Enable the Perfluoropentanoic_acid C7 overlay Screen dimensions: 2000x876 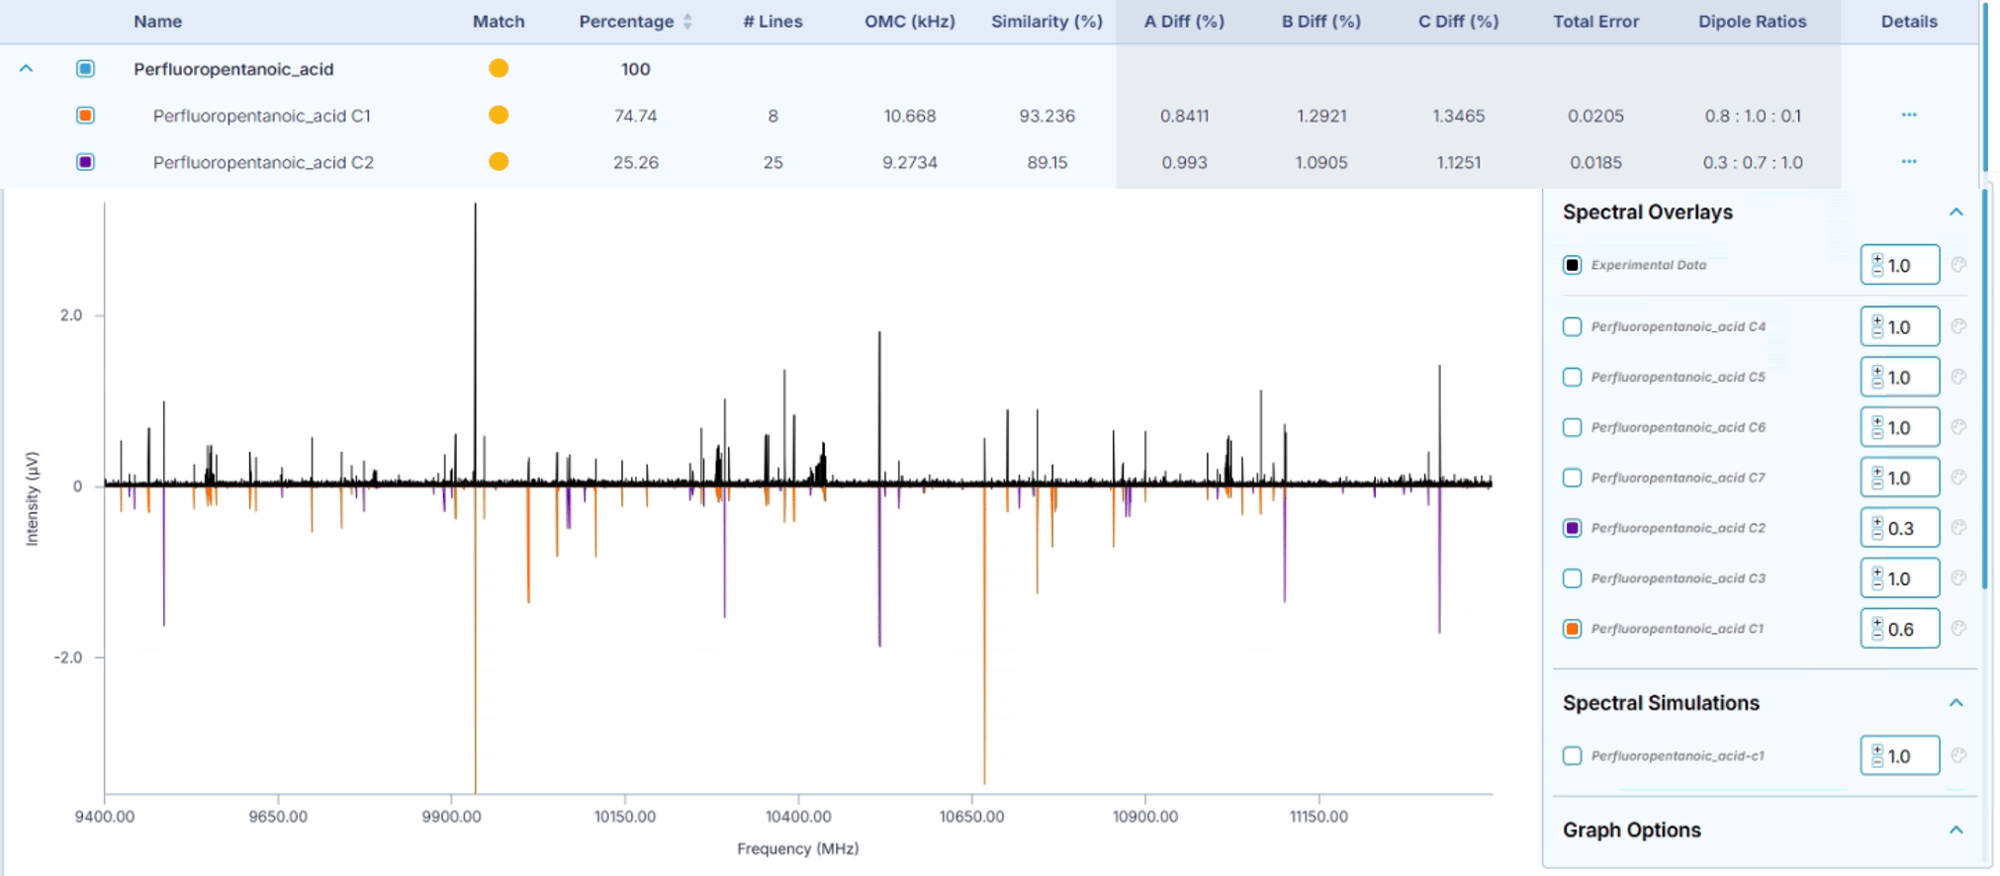click(1572, 477)
